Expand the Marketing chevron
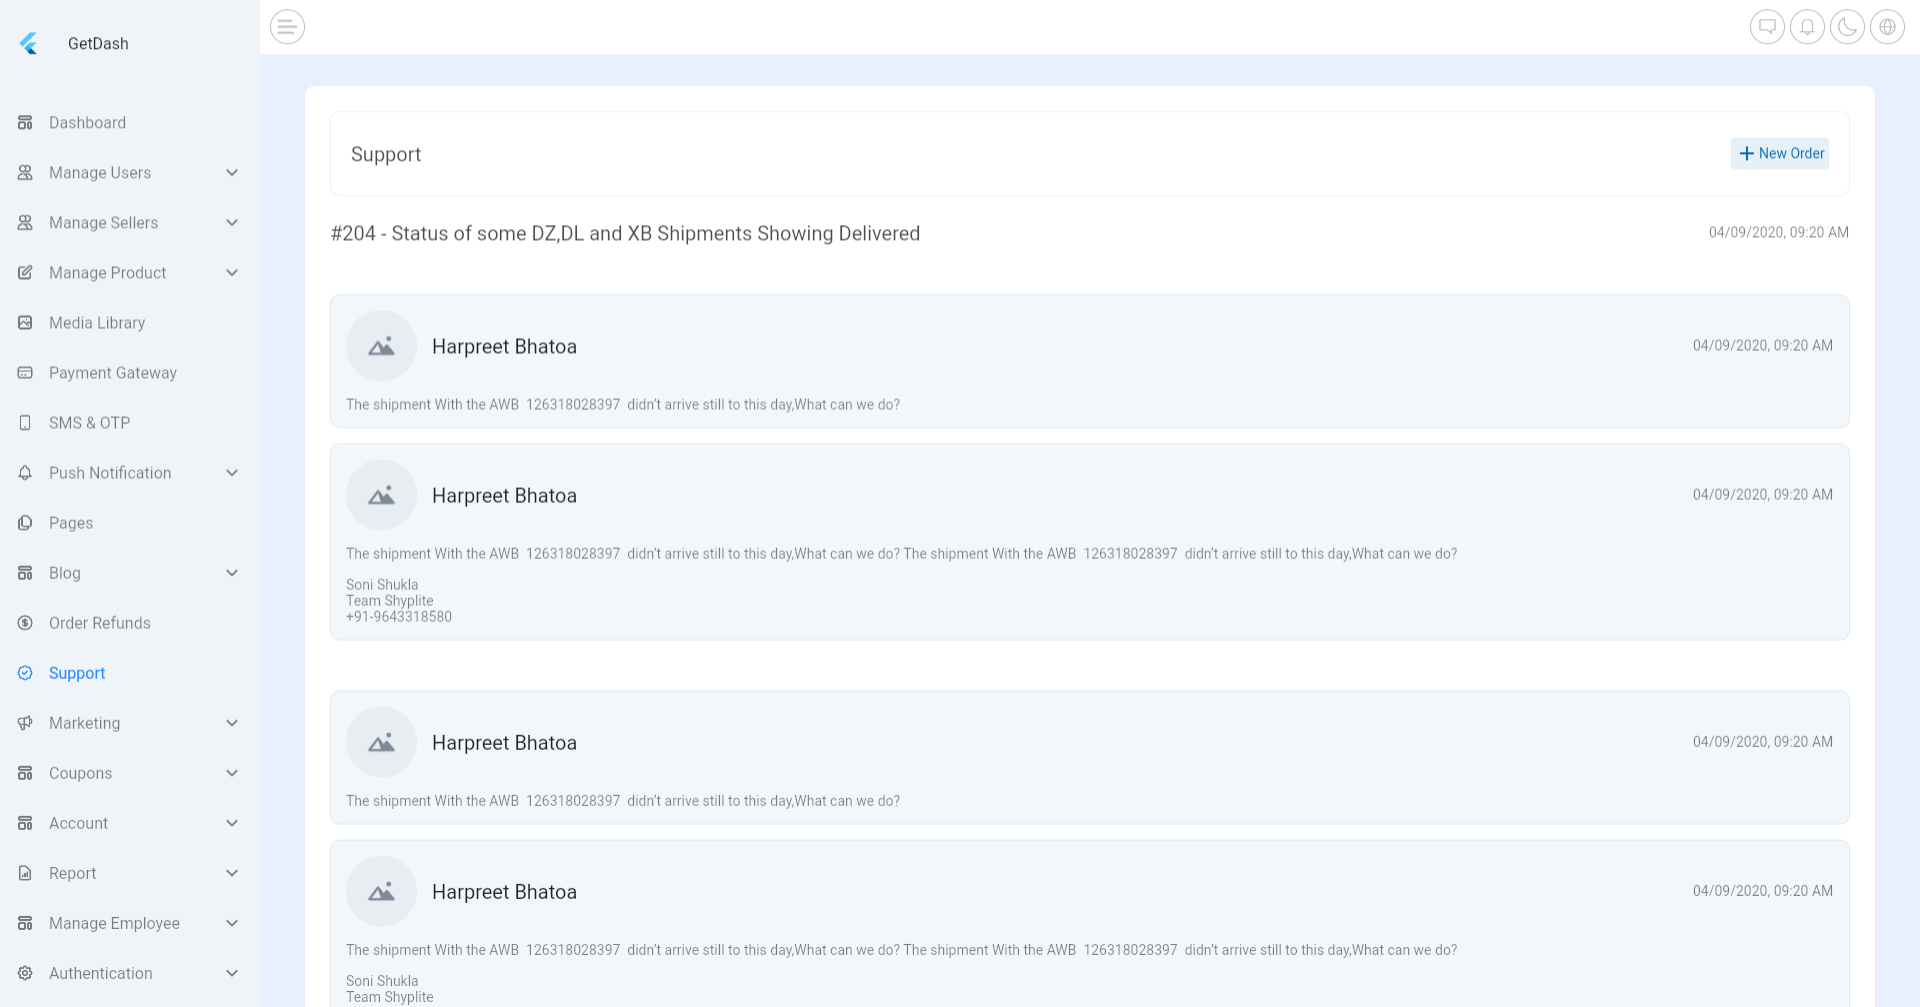Image resolution: width=1920 pixels, height=1007 pixels. point(232,723)
